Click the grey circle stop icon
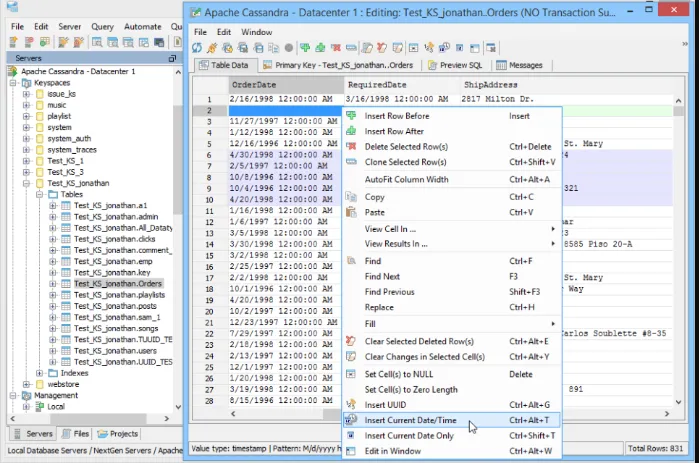Screen dimensions: 699x463 click(x=289, y=48)
